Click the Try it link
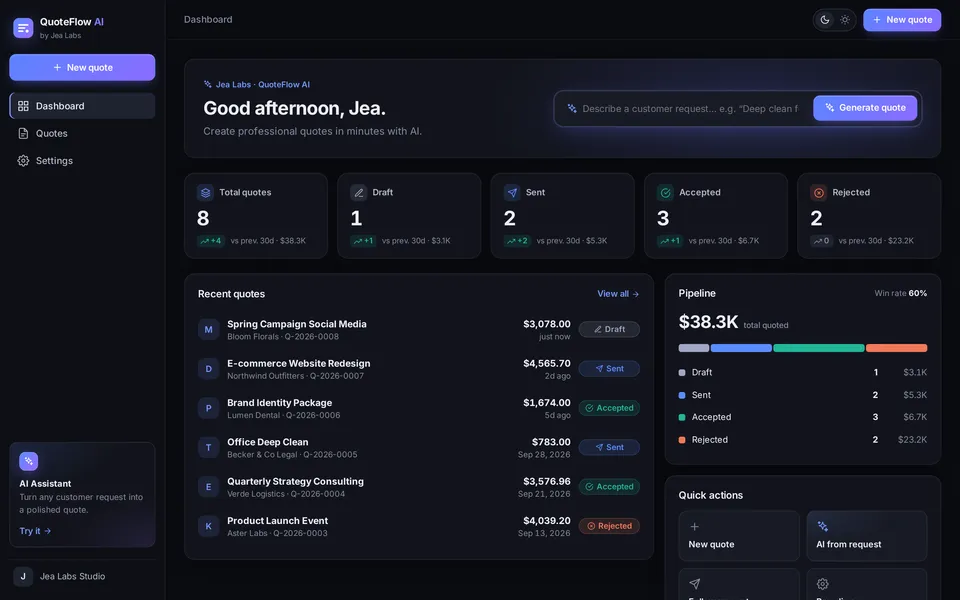The image size is (960, 600). pyautogui.click(x=35, y=531)
